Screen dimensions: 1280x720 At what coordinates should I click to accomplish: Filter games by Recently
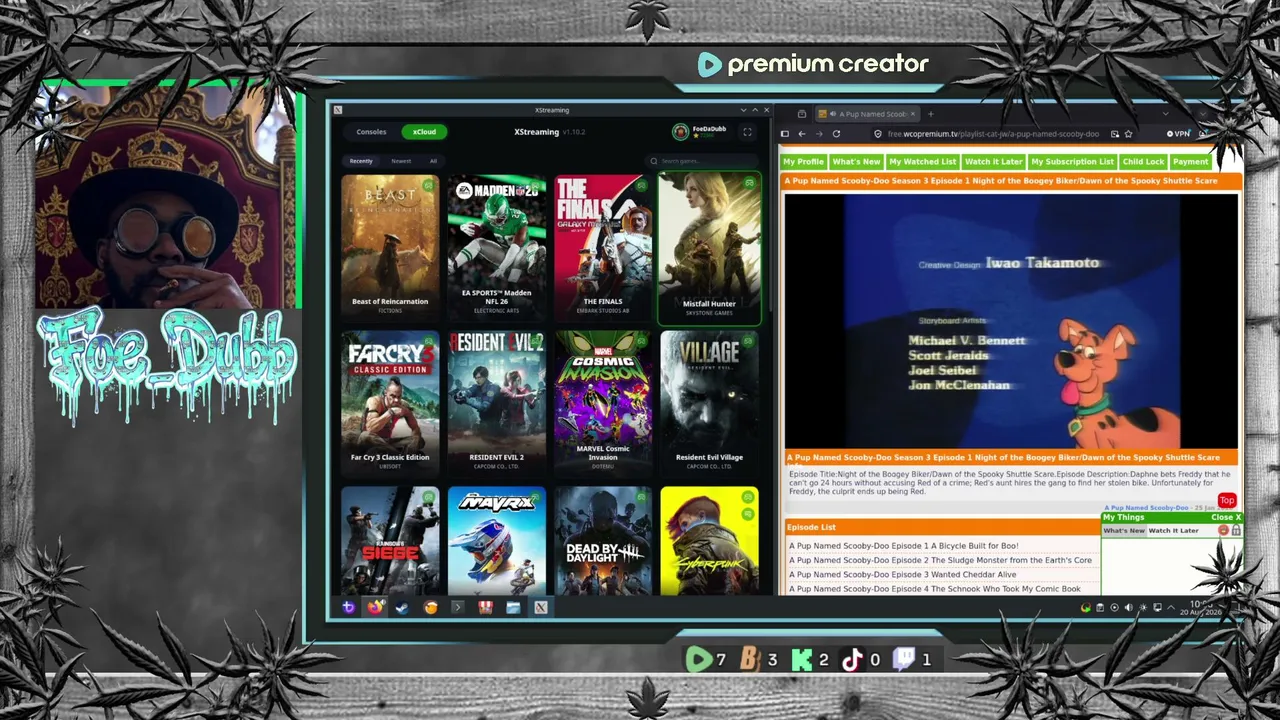361,161
